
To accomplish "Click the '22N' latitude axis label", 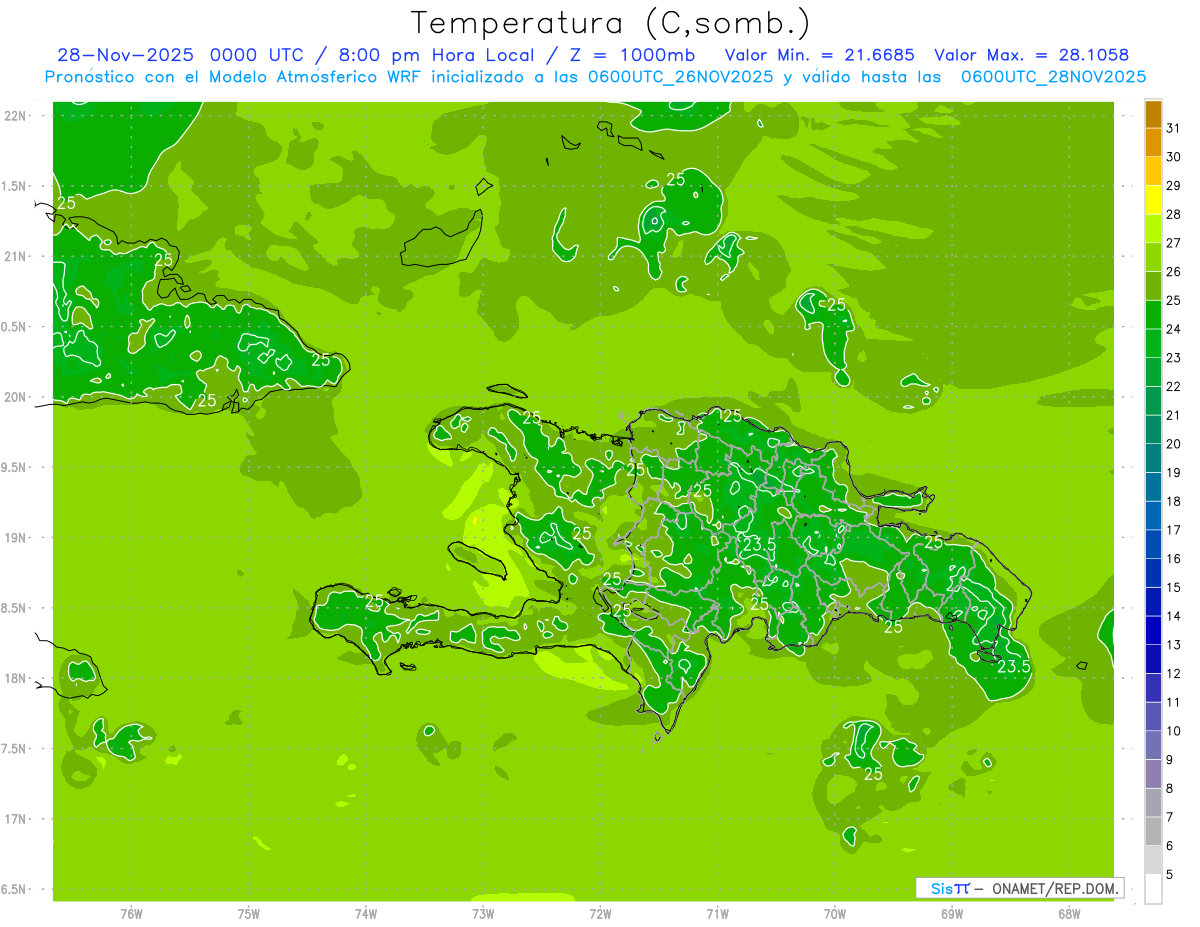I will tap(14, 116).
